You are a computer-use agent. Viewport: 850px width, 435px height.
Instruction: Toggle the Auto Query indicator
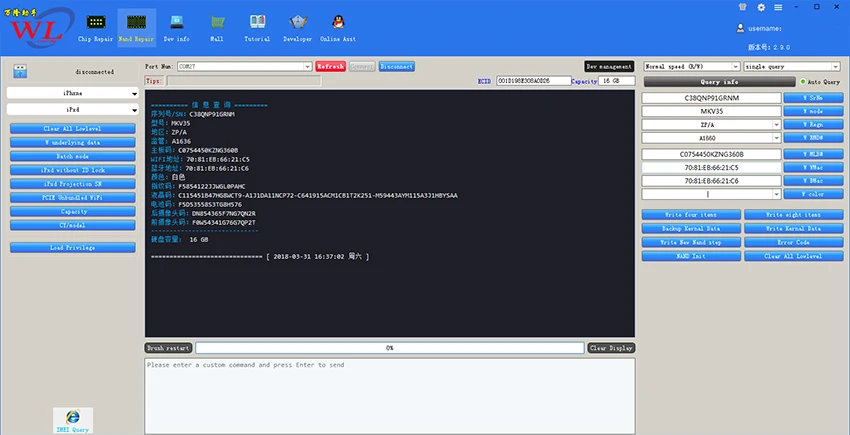[803, 82]
